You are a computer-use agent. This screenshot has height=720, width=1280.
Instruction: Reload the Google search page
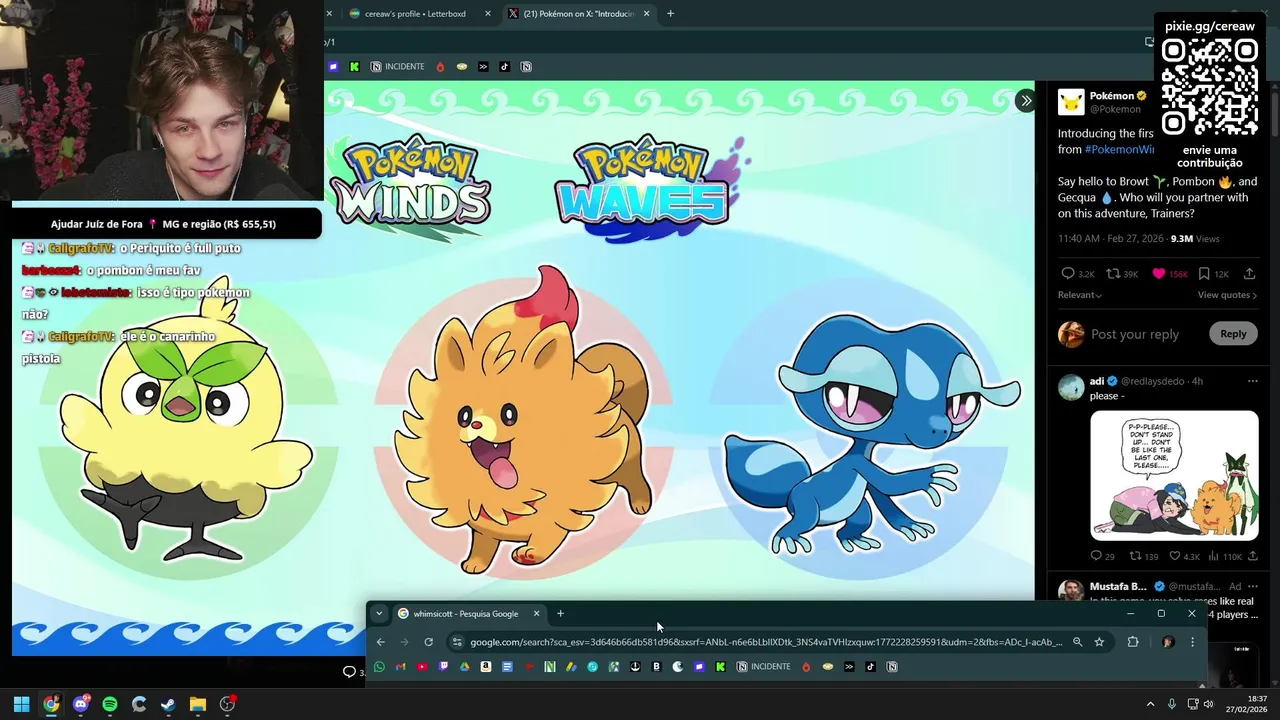pos(428,642)
